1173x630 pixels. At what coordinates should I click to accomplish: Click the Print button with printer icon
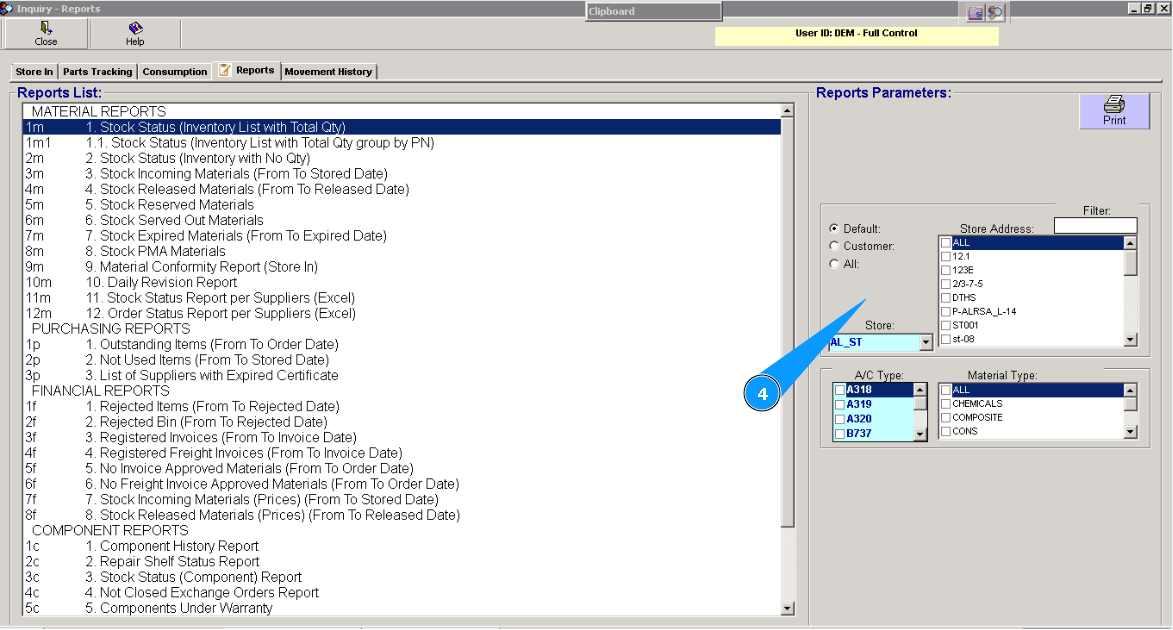[1114, 111]
